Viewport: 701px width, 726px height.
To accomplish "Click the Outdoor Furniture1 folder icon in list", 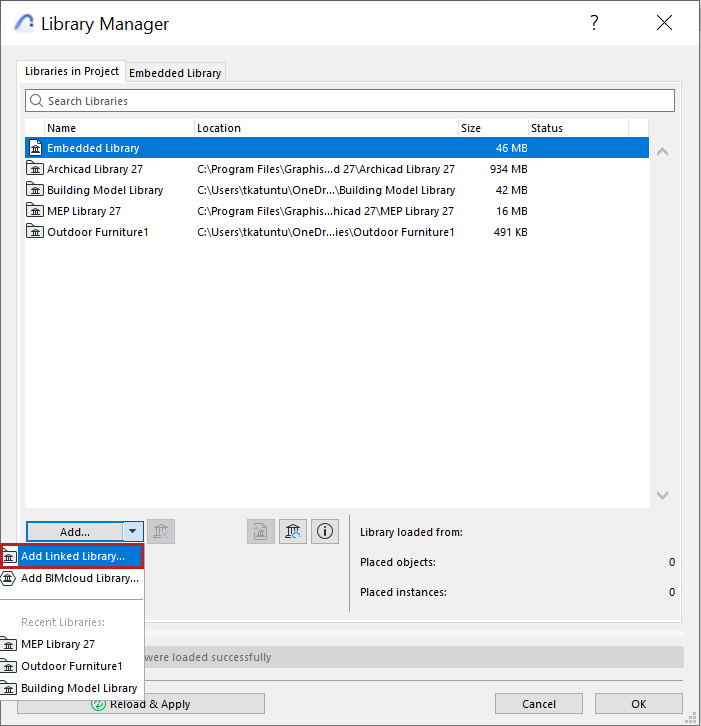I will click(x=35, y=232).
